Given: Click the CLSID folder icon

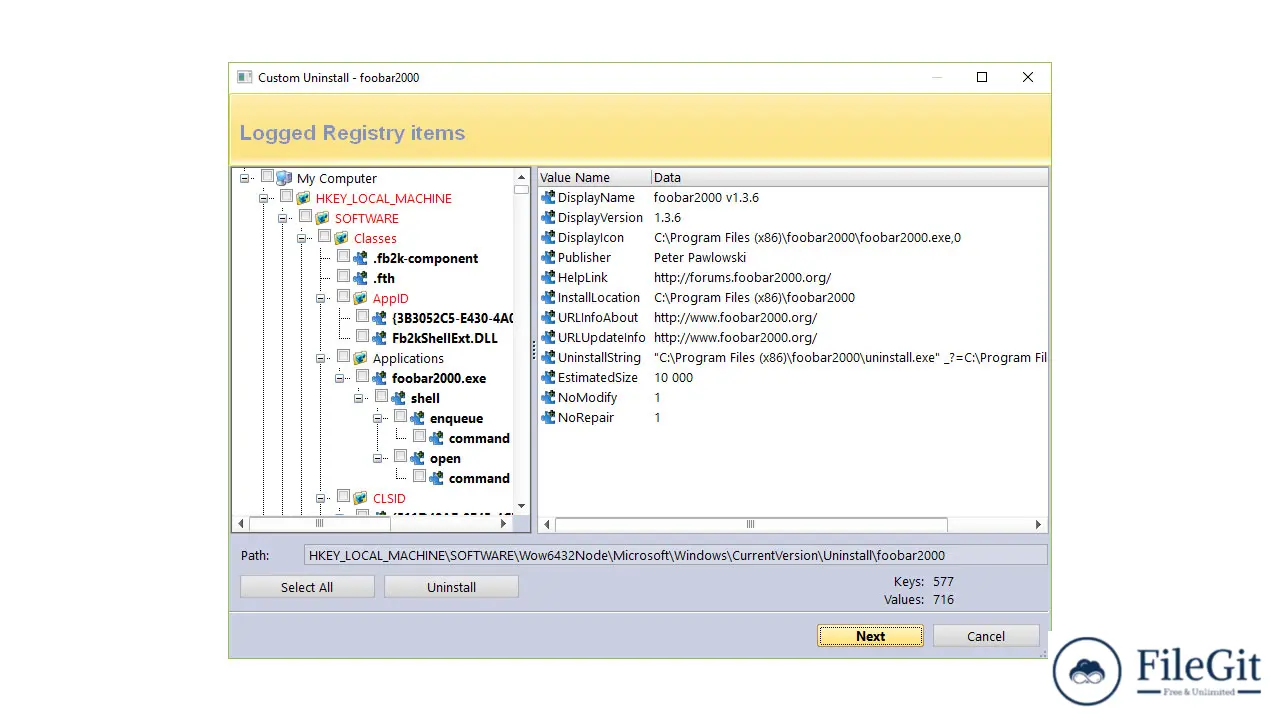Looking at the screenshot, I should (360, 498).
